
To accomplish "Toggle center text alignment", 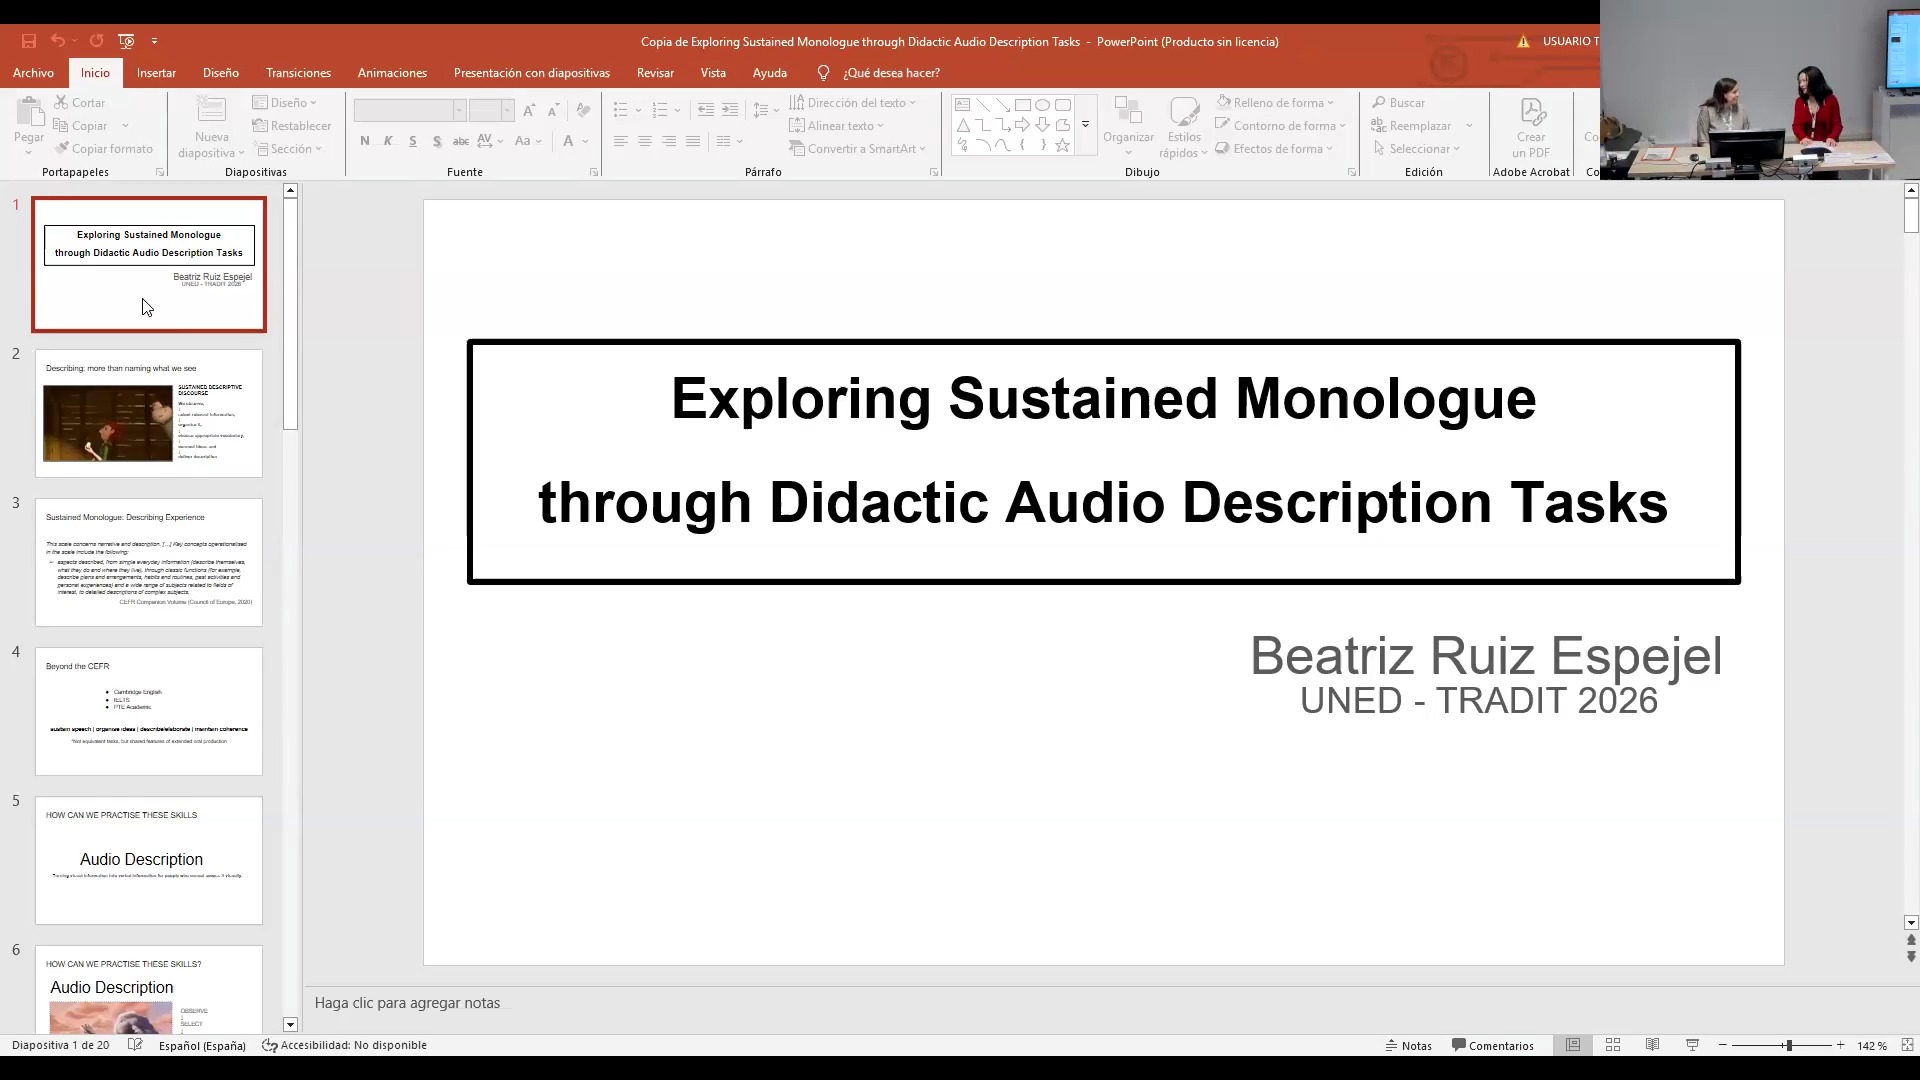I will click(x=645, y=141).
